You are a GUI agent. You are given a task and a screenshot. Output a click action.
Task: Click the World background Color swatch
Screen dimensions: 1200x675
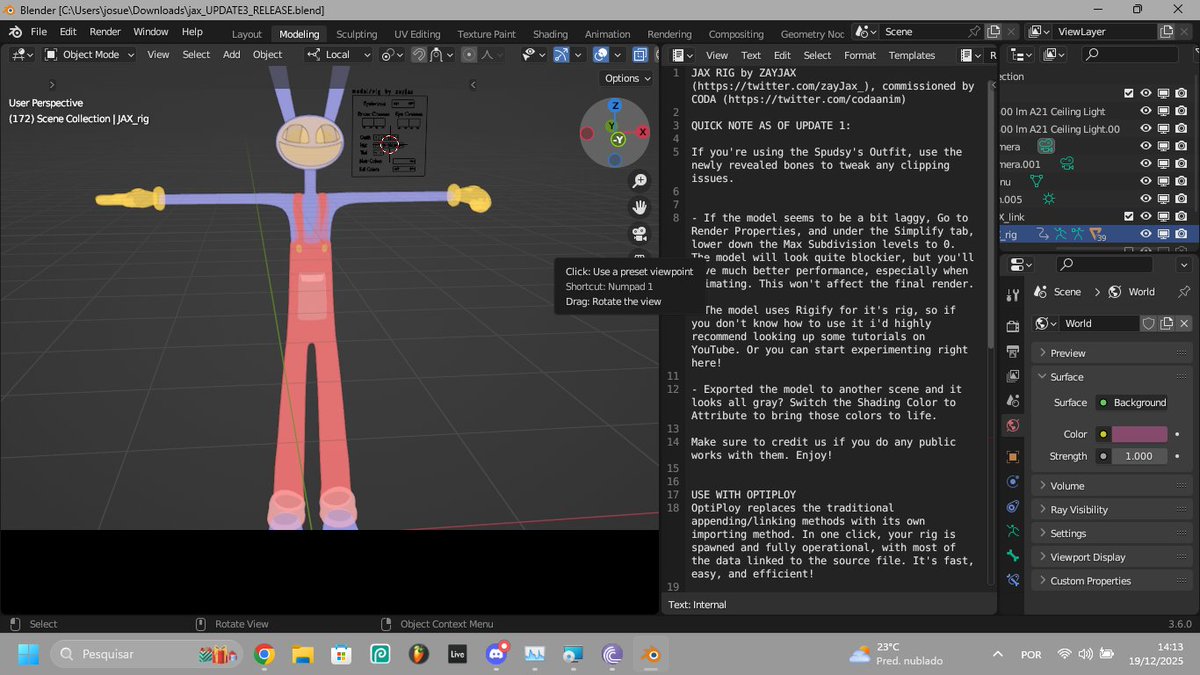point(1139,434)
